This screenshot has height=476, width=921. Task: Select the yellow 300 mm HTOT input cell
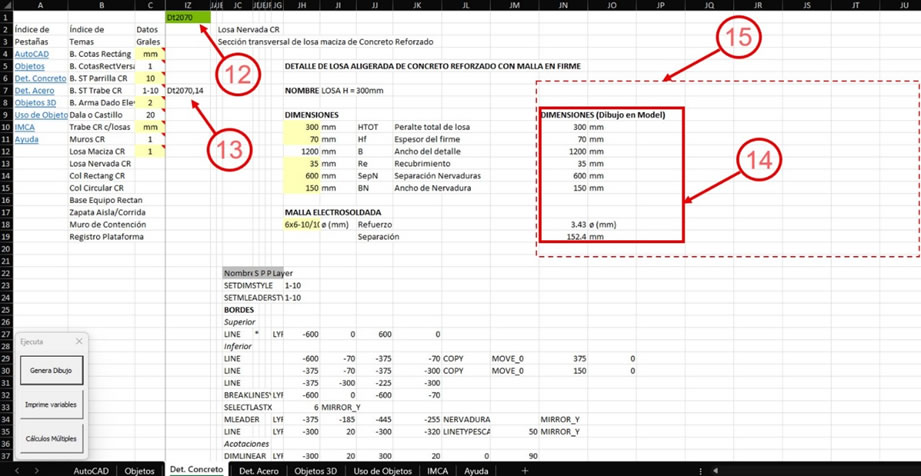pos(301,128)
